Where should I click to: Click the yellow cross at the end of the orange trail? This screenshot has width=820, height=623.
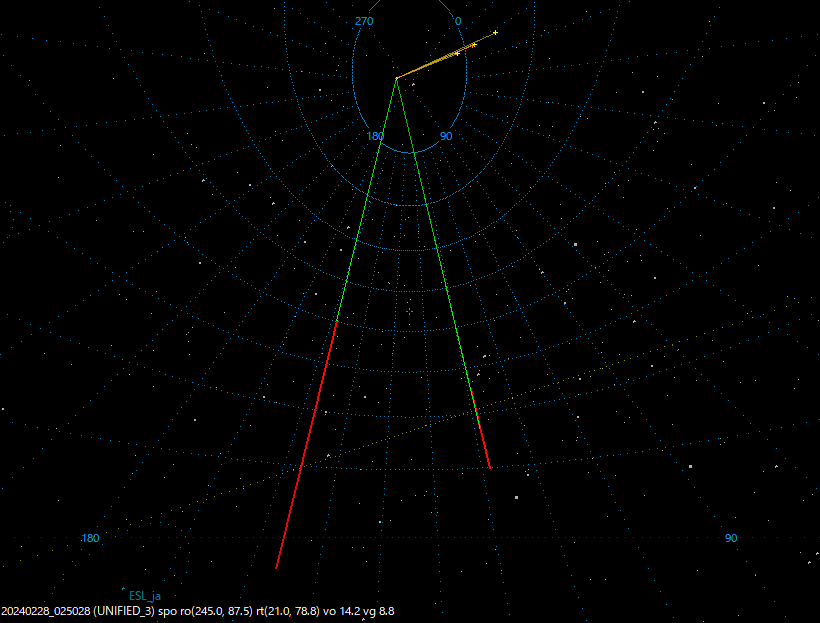click(x=495, y=32)
